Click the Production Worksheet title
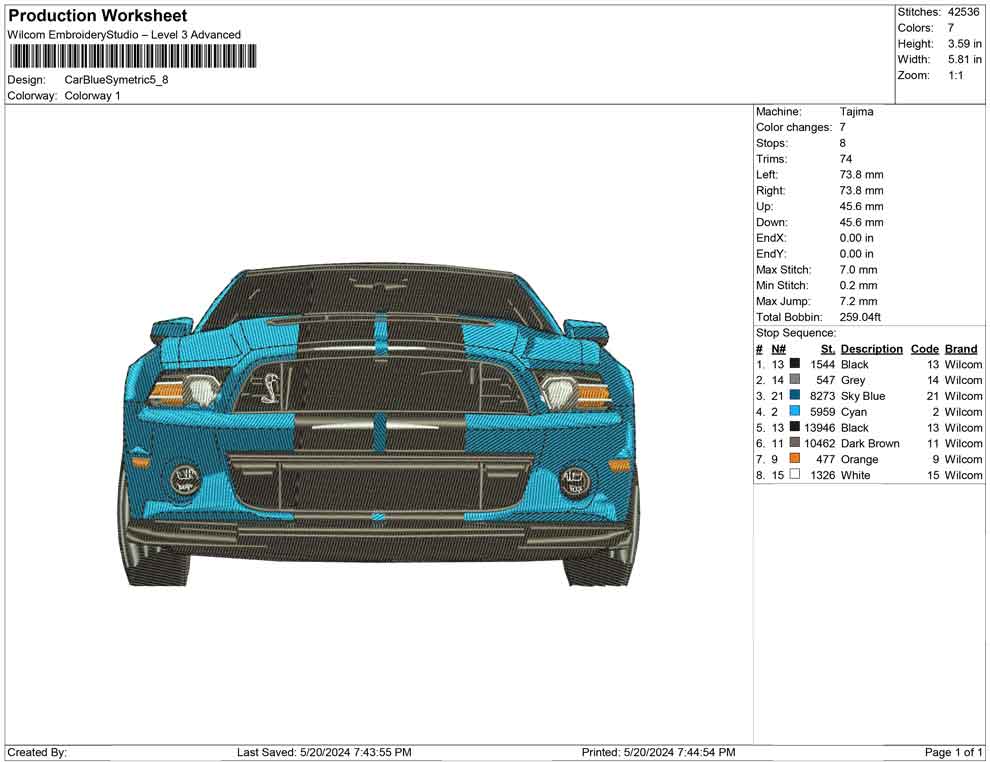This screenshot has height=762, width=990. pos(97,15)
